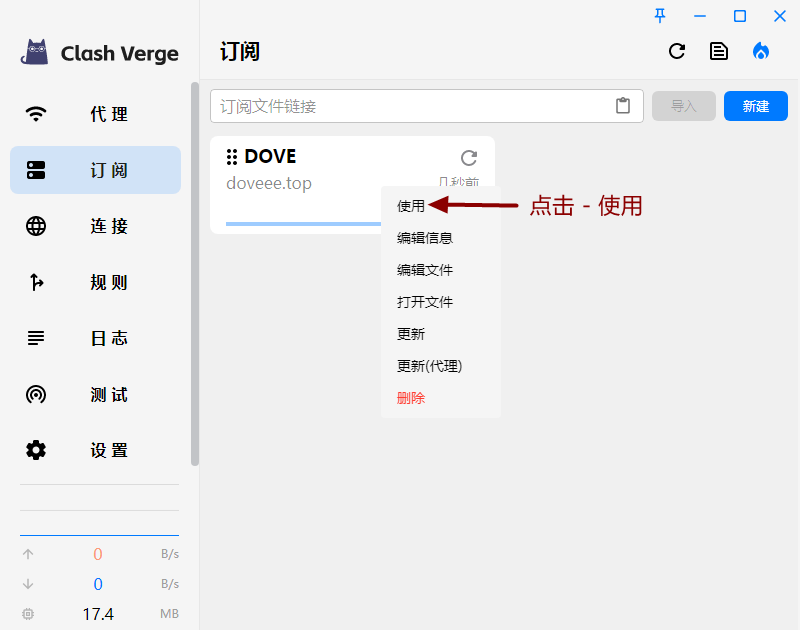Show the 日志 logs page

point(95,338)
